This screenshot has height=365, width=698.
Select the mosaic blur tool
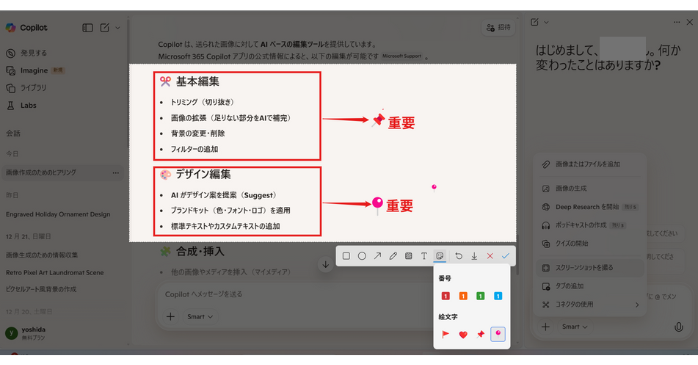point(408,256)
